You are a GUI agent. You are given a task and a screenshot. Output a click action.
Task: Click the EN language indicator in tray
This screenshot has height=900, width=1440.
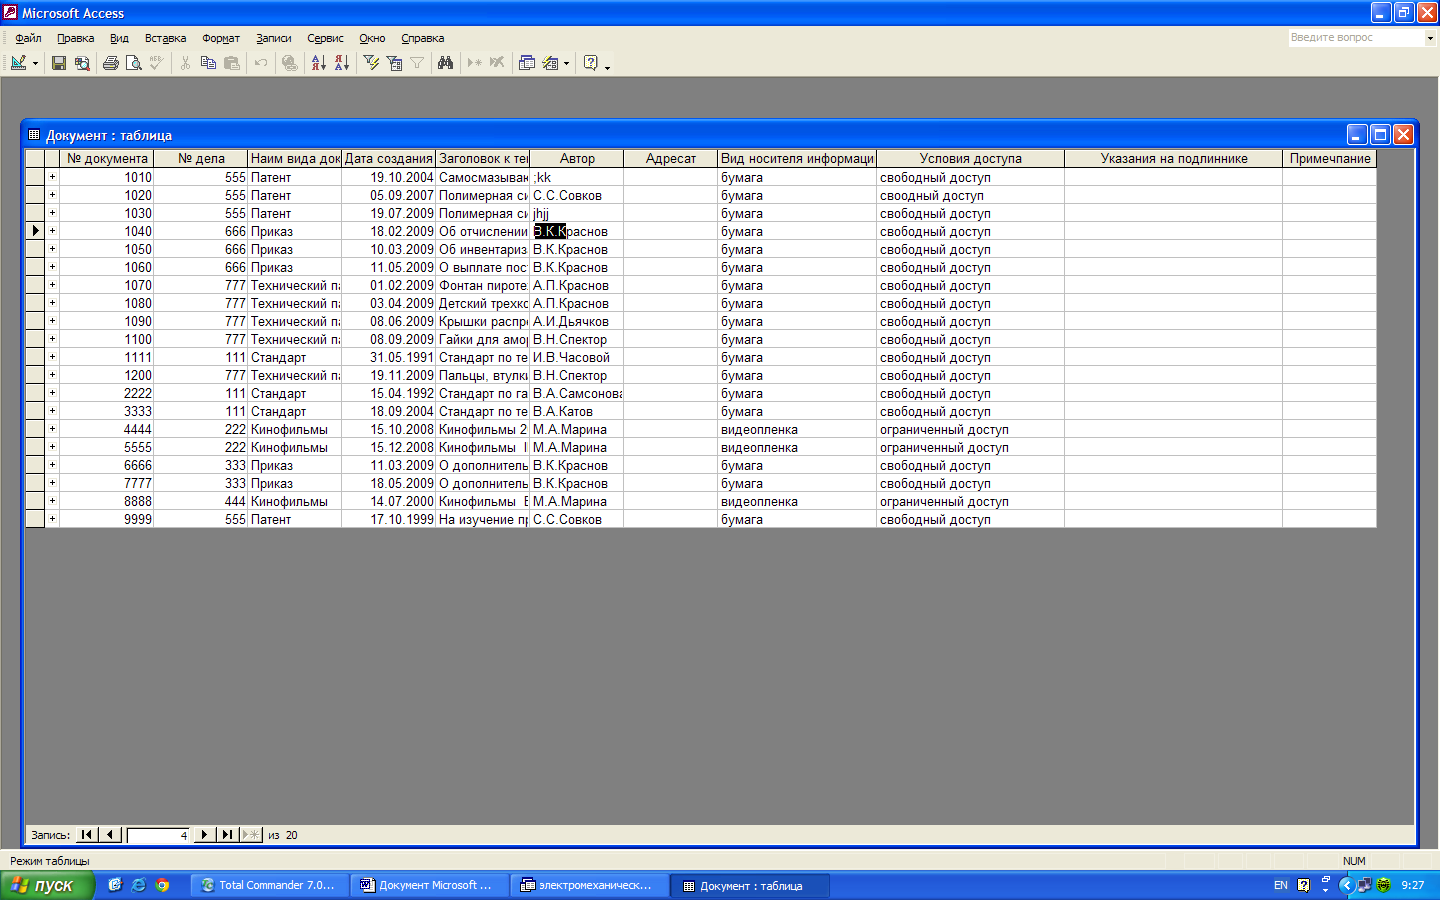pyautogui.click(x=1281, y=885)
